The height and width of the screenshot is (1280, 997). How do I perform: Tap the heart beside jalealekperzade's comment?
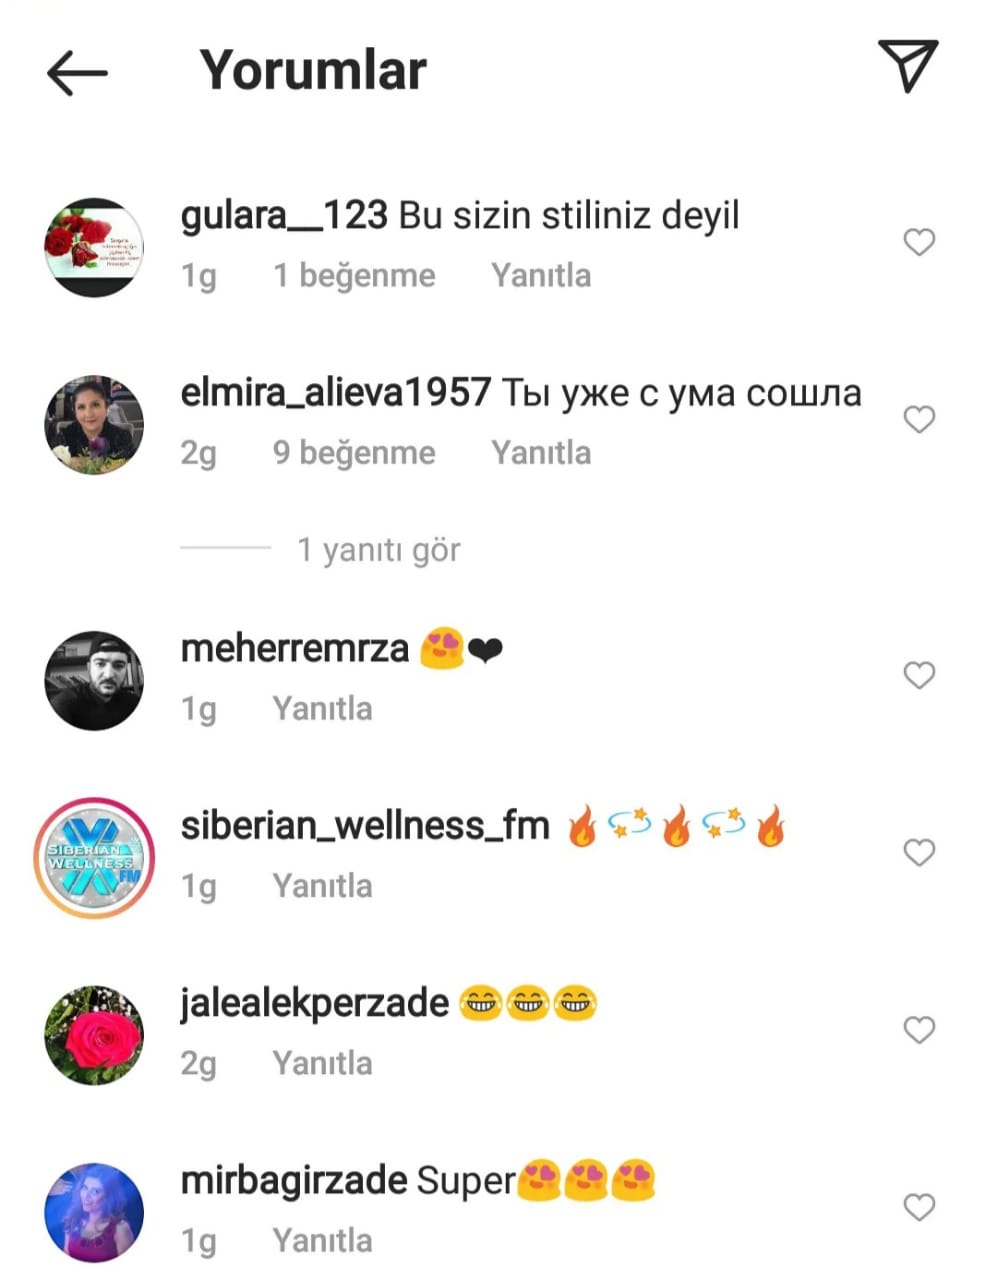(x=919, y=1030)
